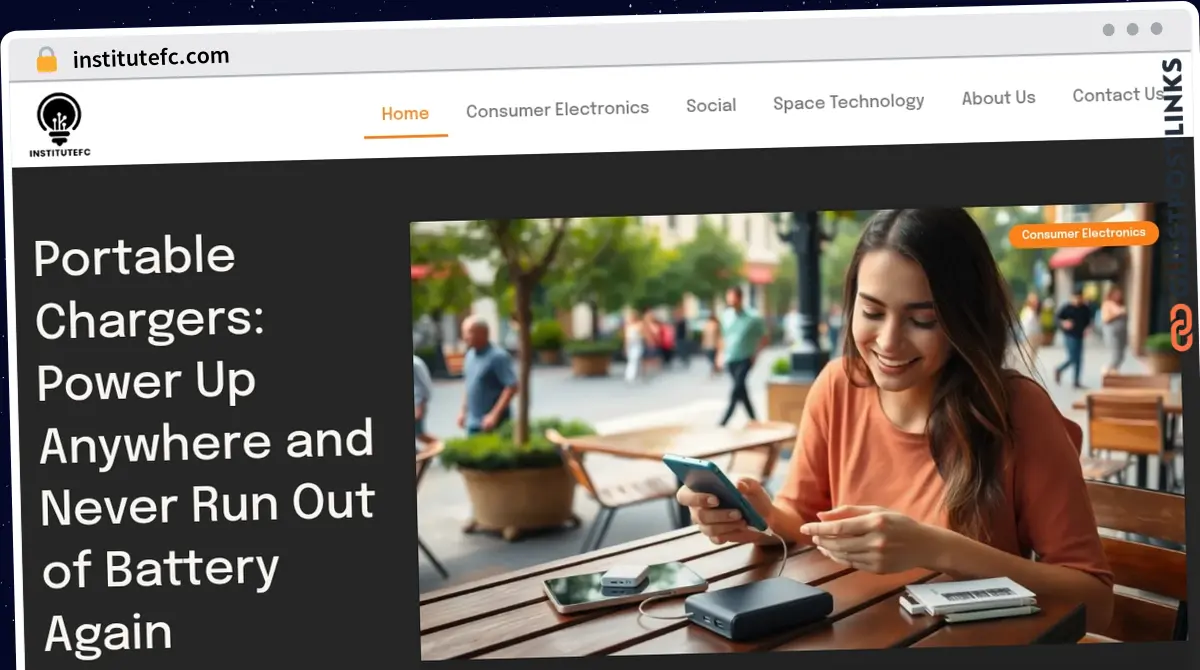Navigate to Space Technology section
The image size is (1200, 670).
point(848,102)
